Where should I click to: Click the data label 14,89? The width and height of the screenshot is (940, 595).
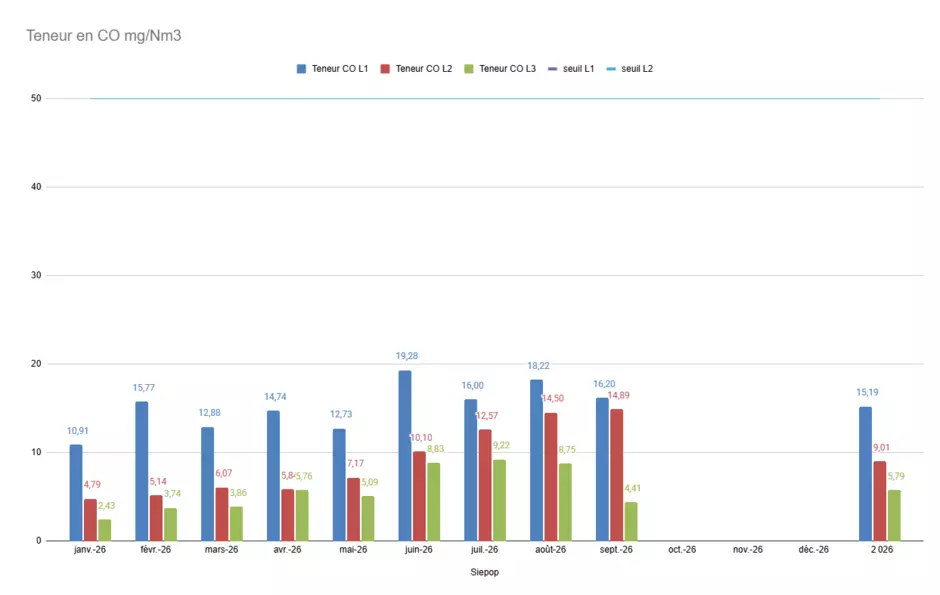tap(619, 395)
